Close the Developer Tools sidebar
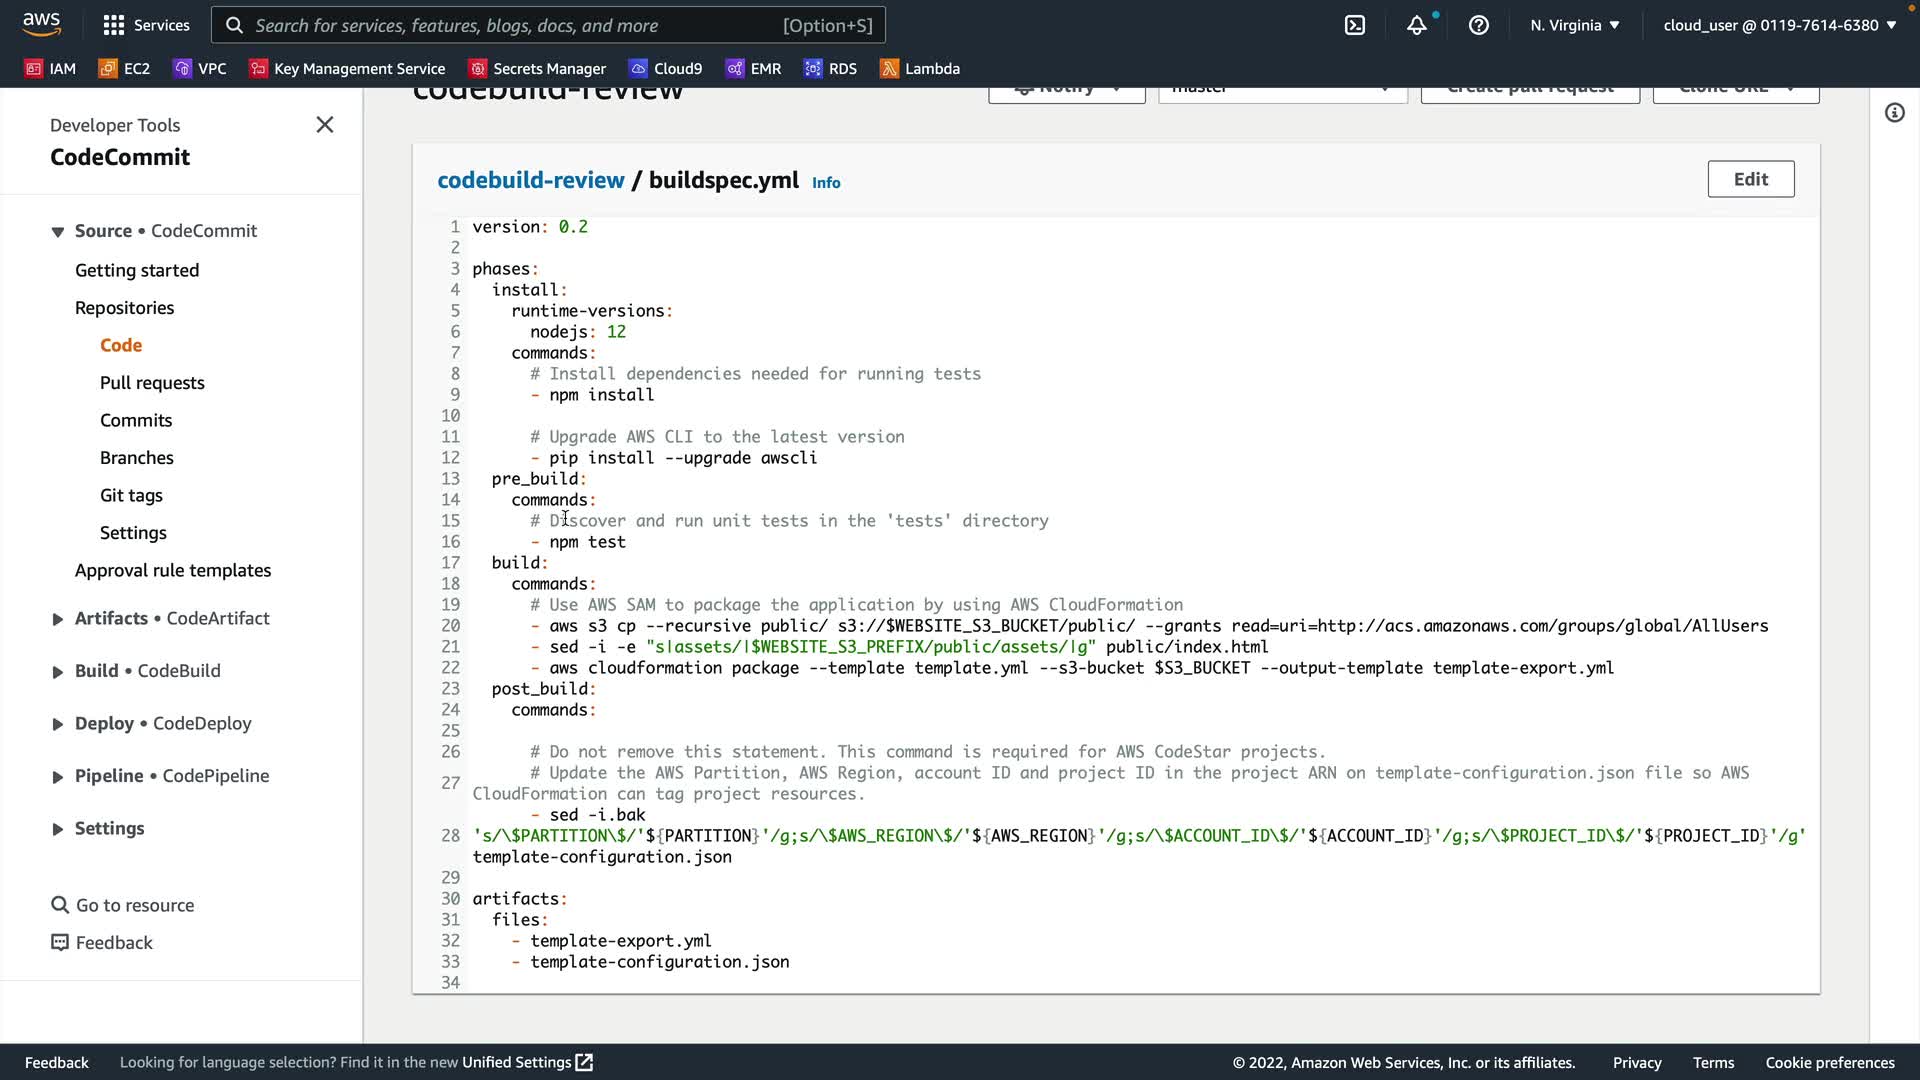This screenshot has height=1080, width=1920. pos(325,125)
